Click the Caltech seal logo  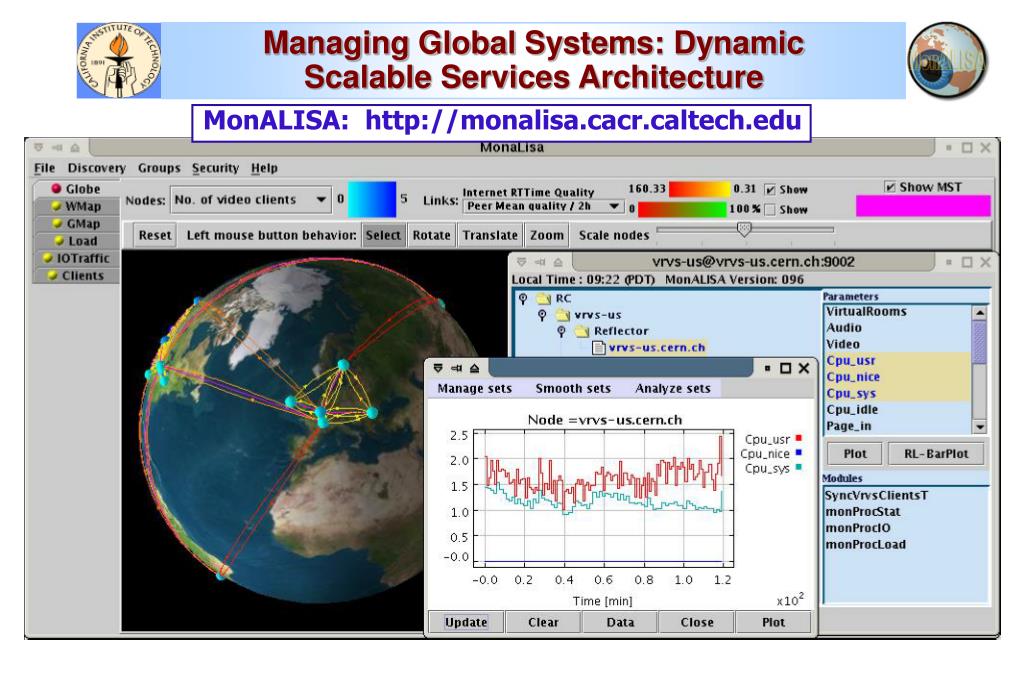click(x=118, y=61)
